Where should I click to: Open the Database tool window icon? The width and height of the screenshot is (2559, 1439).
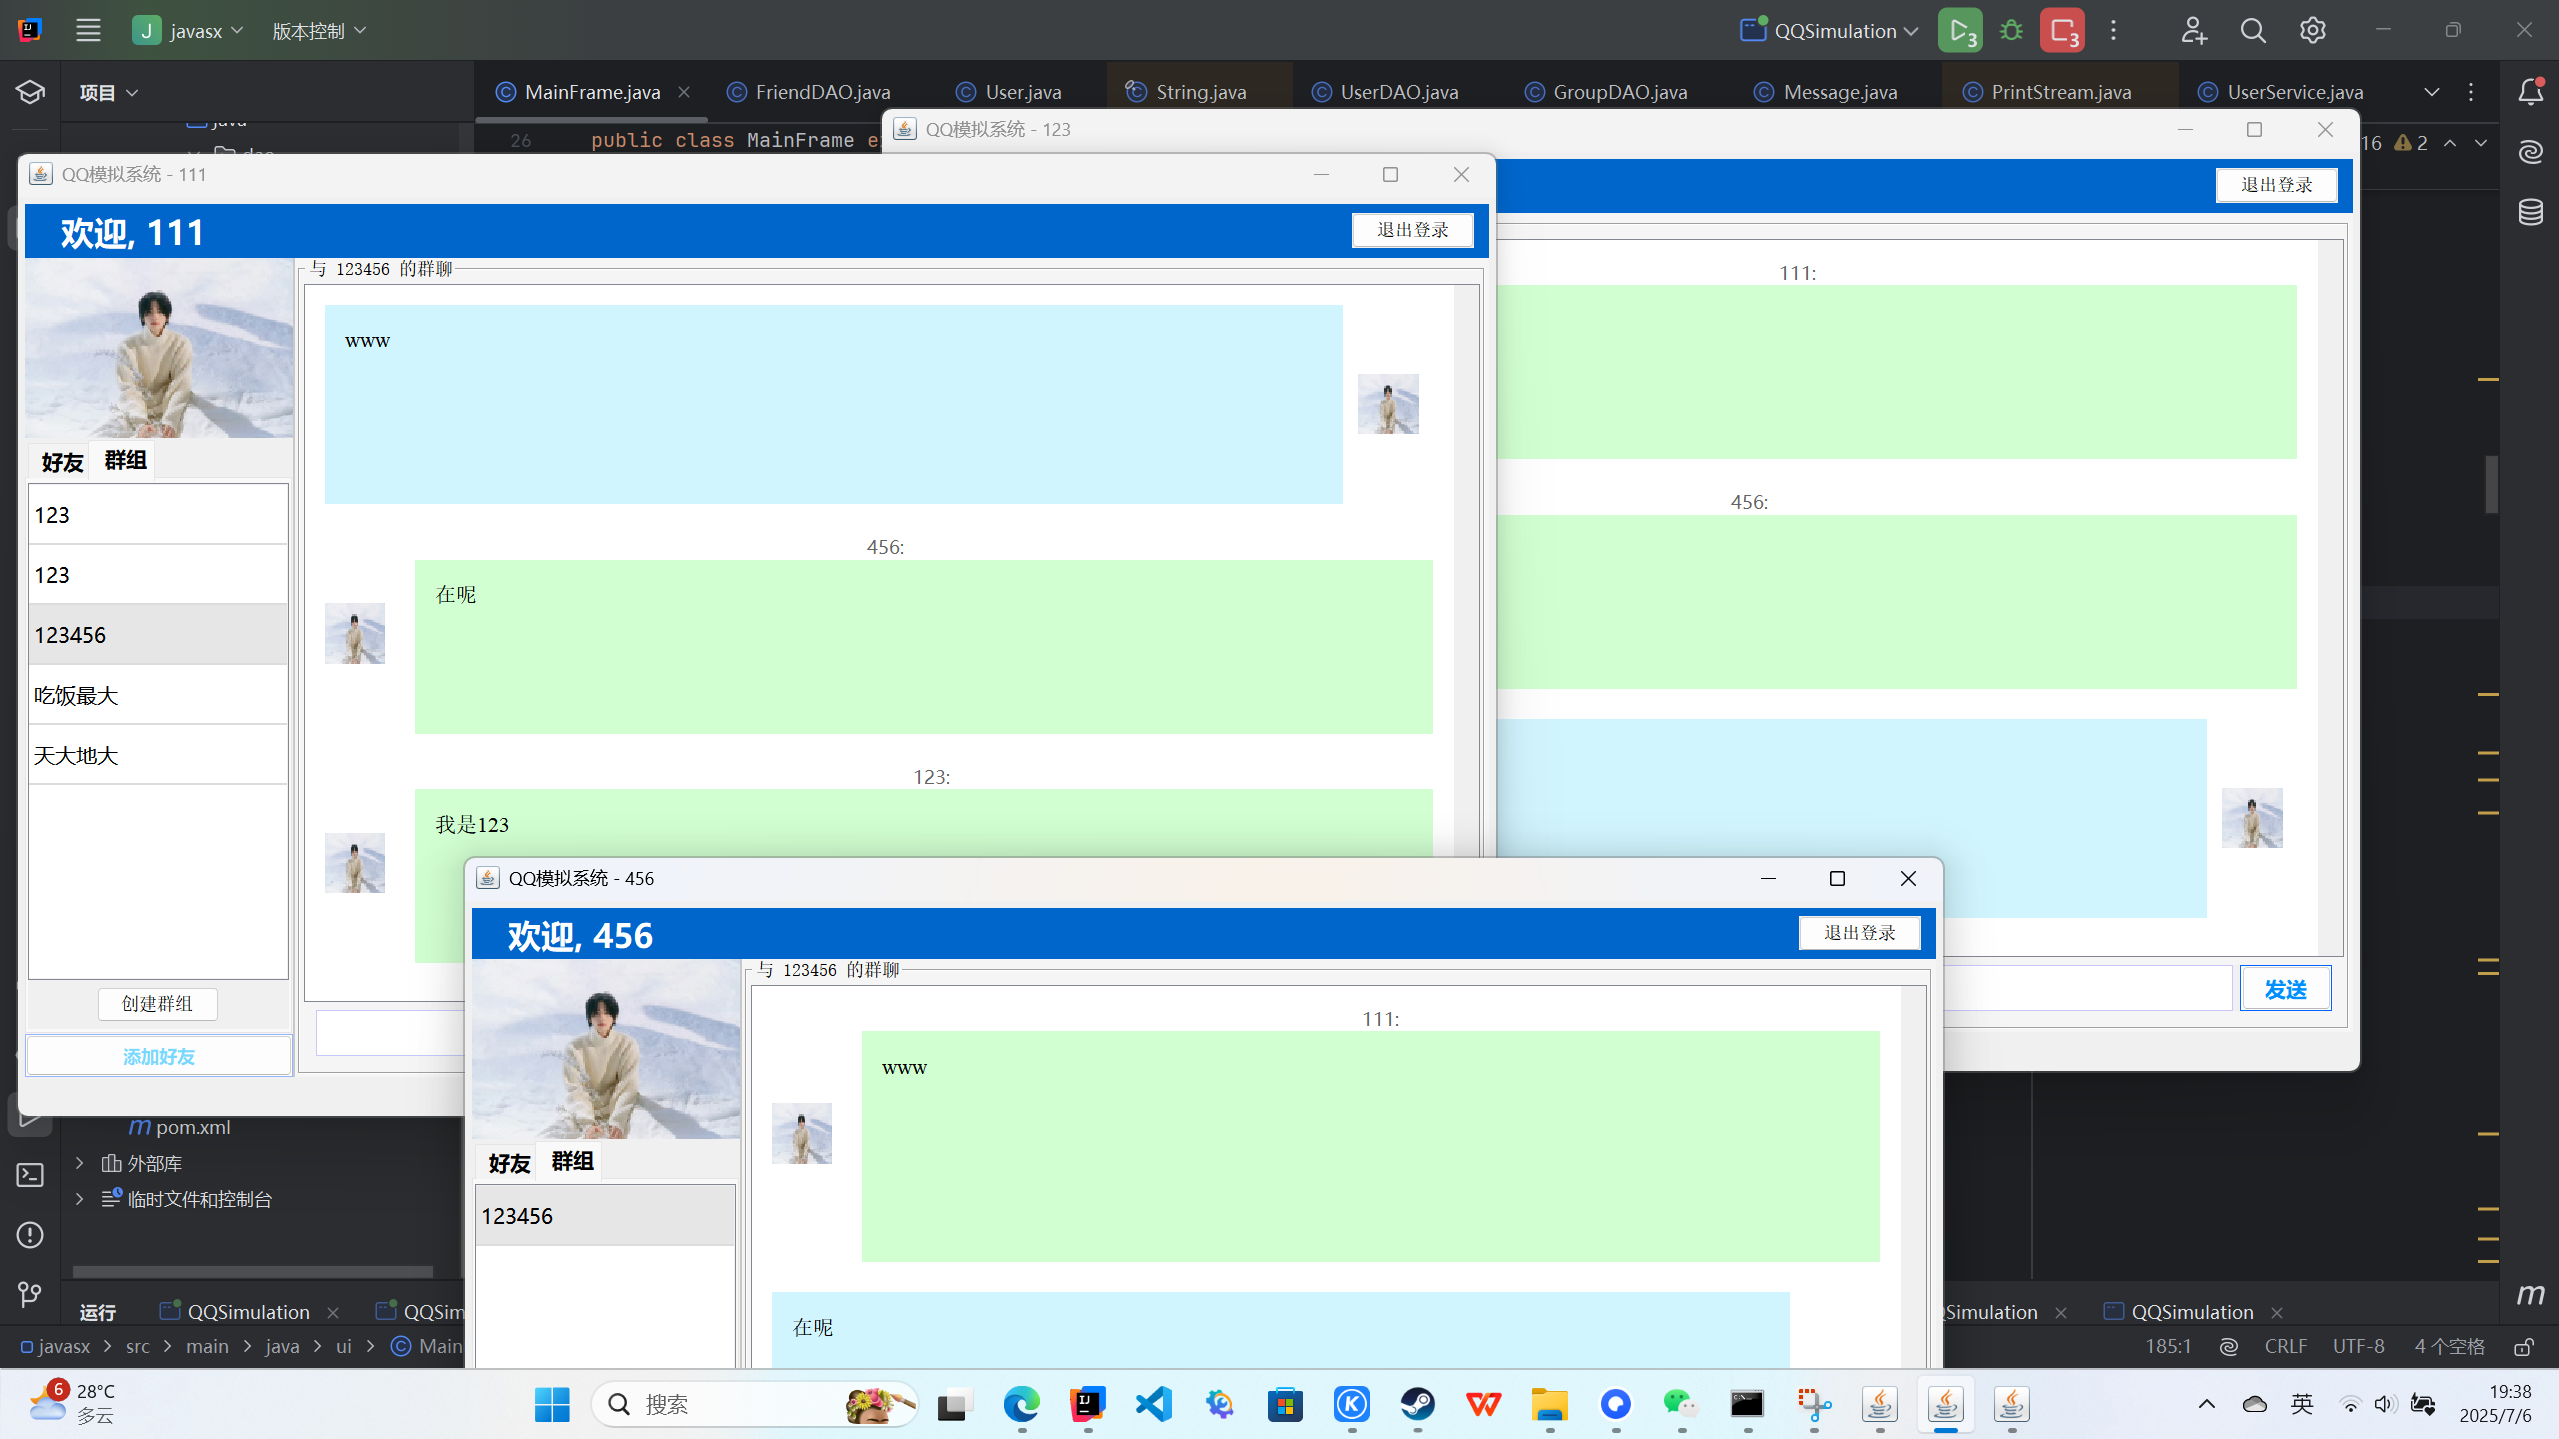pyautogui.click(x=2530, y=212)
